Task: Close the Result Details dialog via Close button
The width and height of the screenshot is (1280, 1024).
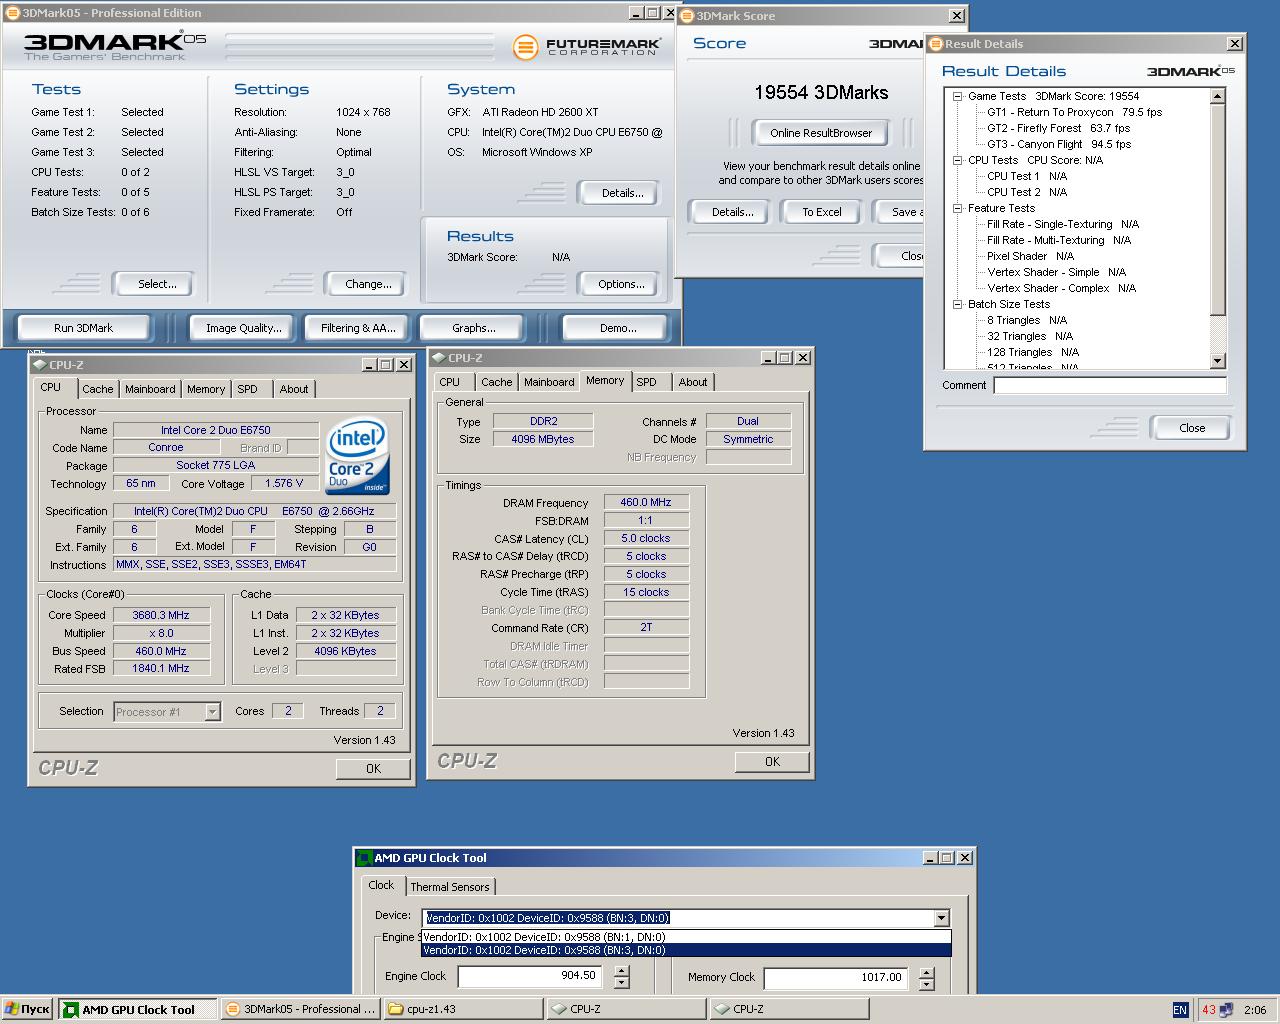Action: [1192, 428]
